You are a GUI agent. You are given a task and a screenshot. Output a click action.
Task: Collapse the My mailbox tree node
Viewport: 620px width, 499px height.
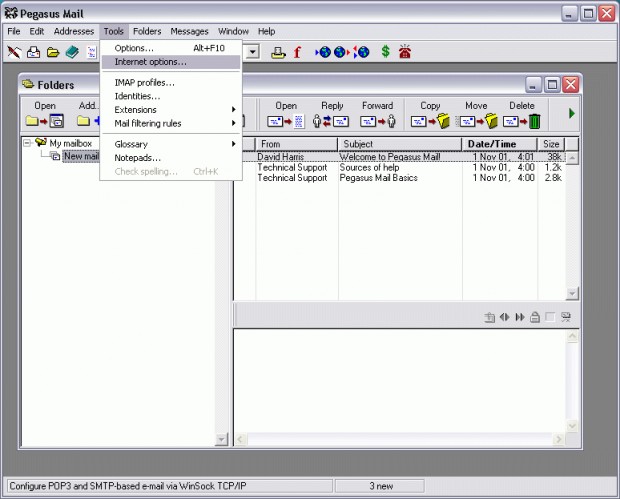click(27, 143)
